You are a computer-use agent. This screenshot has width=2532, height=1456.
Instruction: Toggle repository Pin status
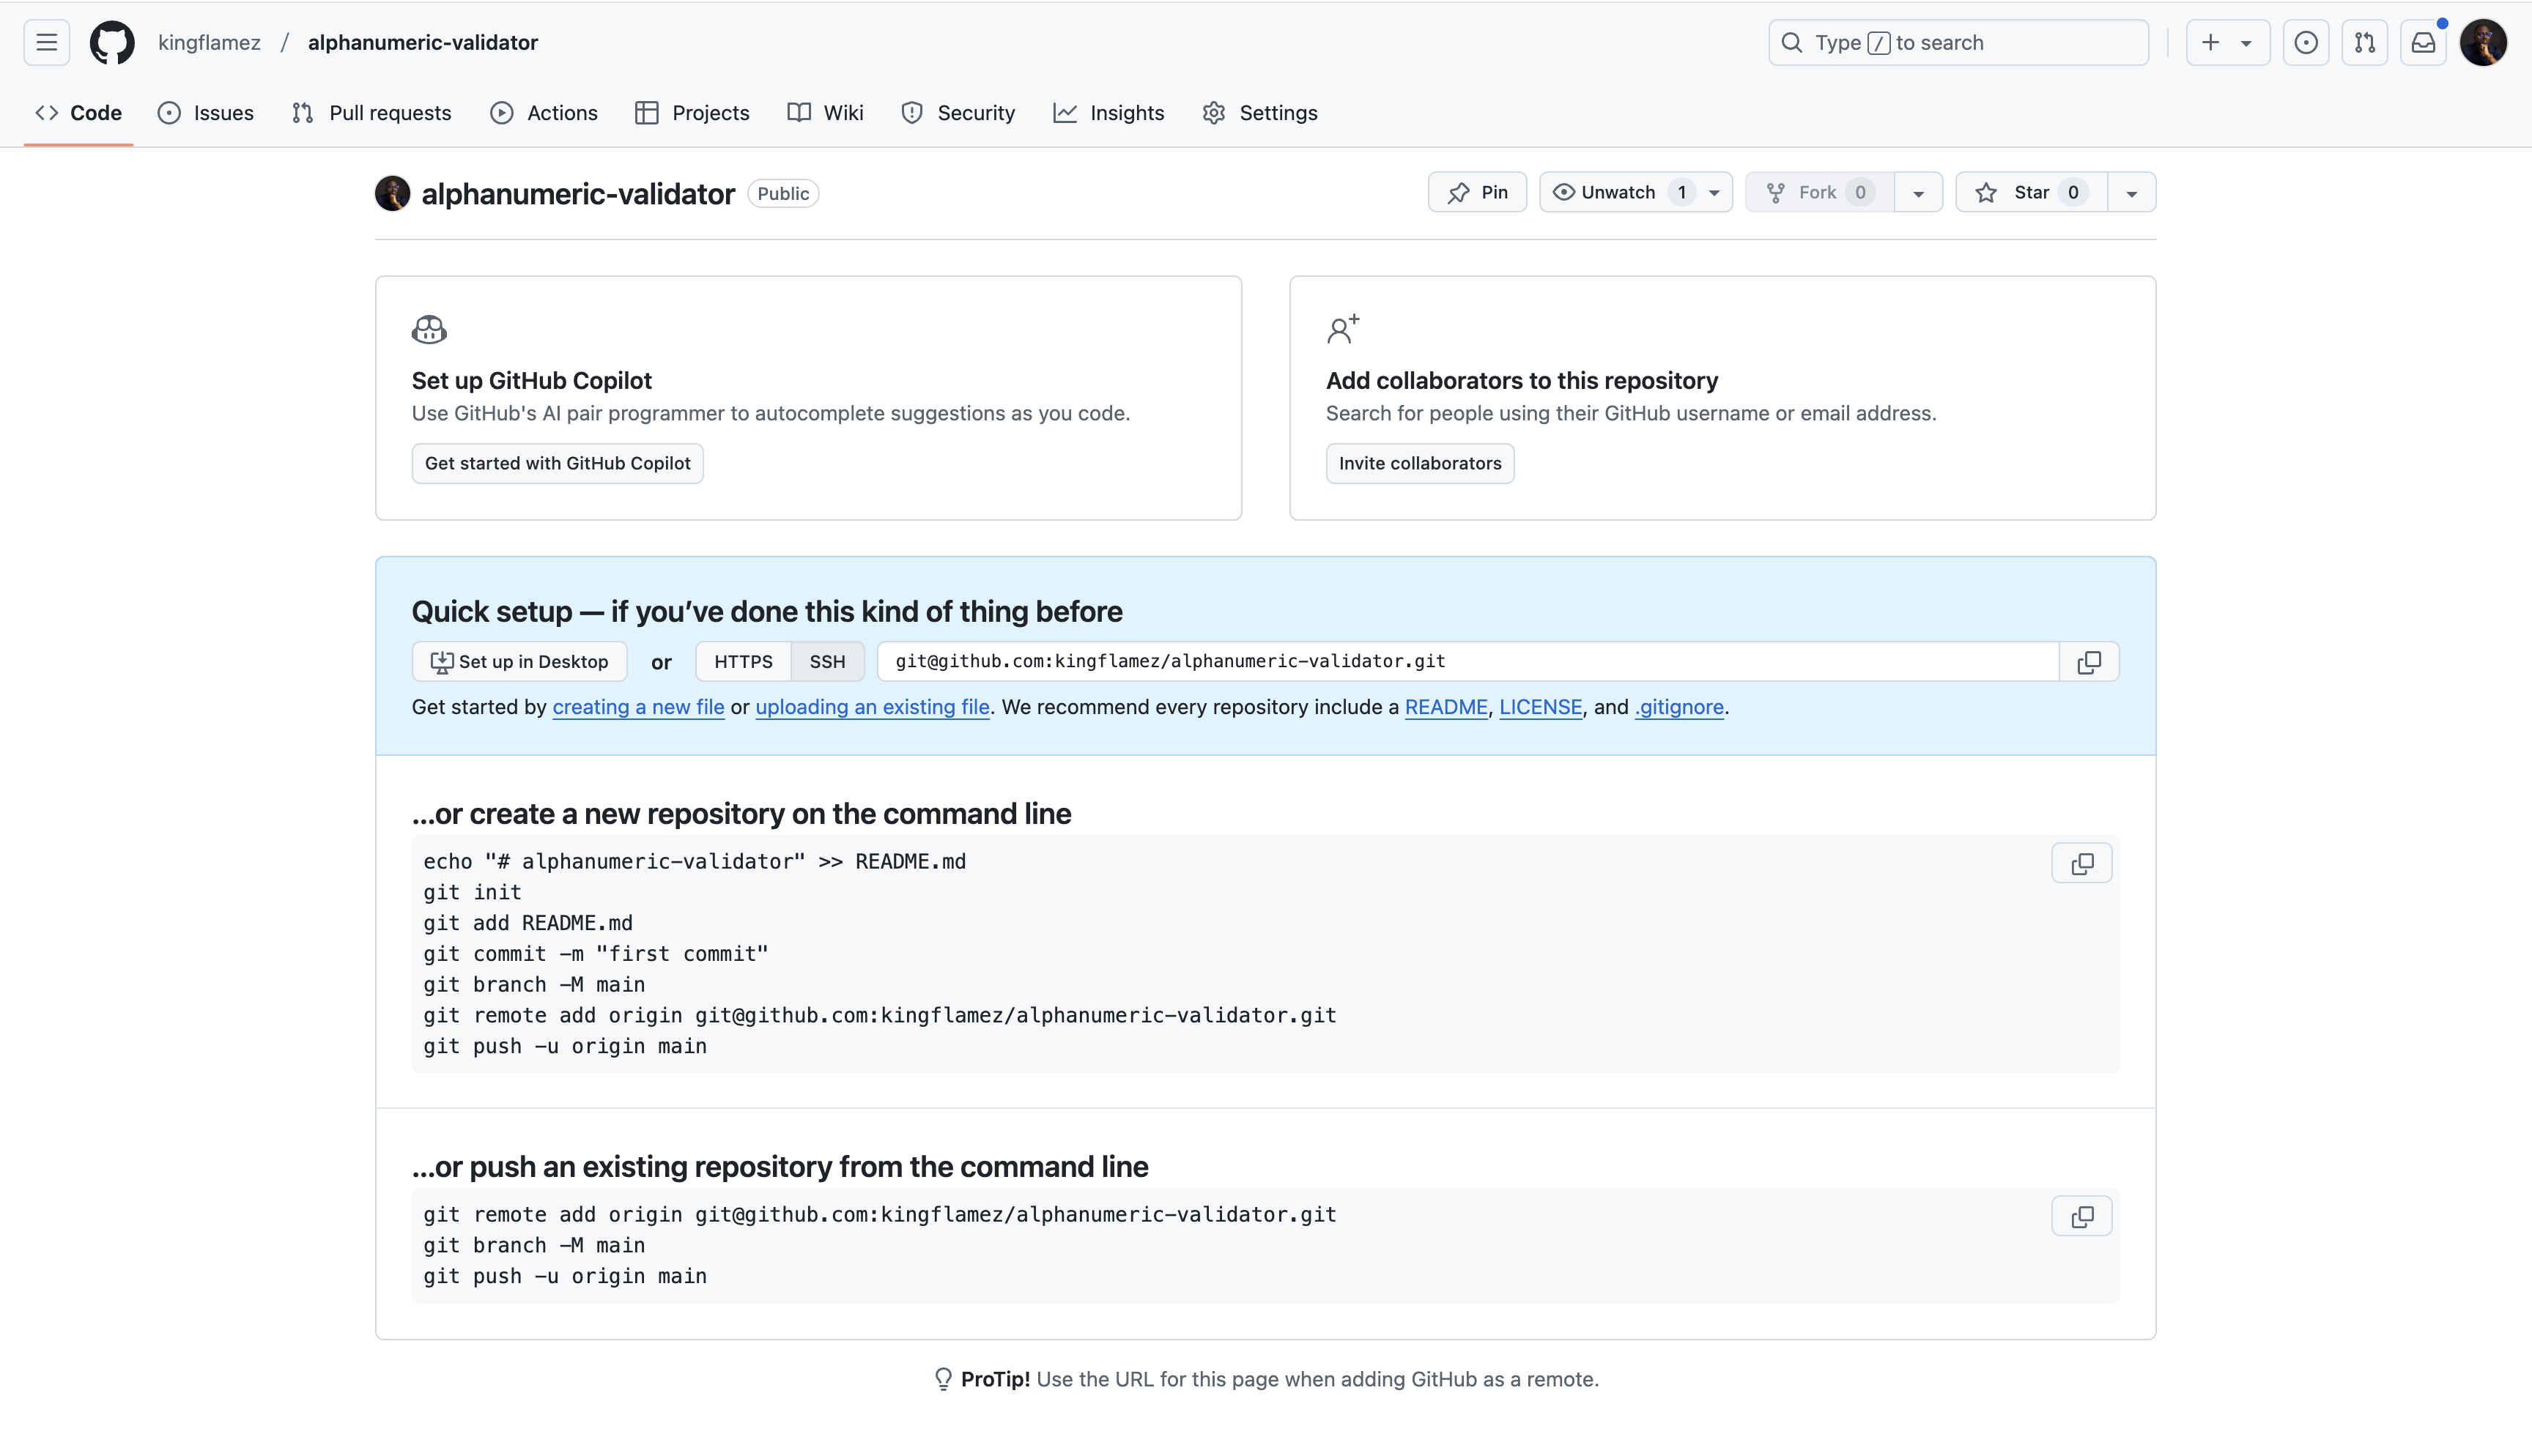[x=1478, y=193]
